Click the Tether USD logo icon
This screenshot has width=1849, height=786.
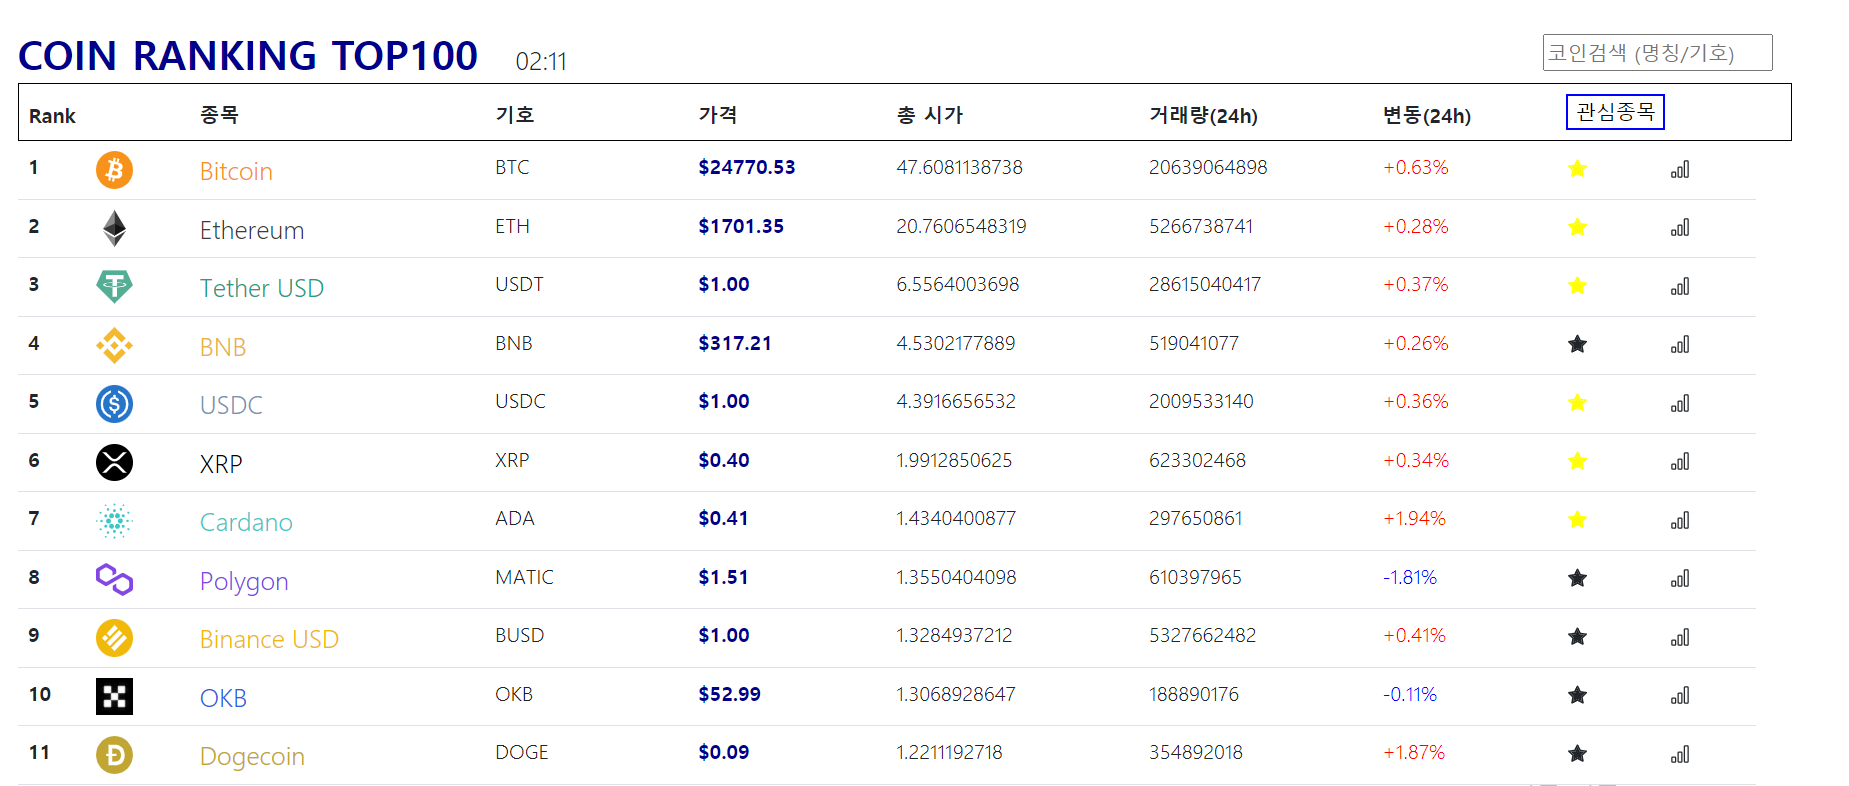tap(114, 287)
